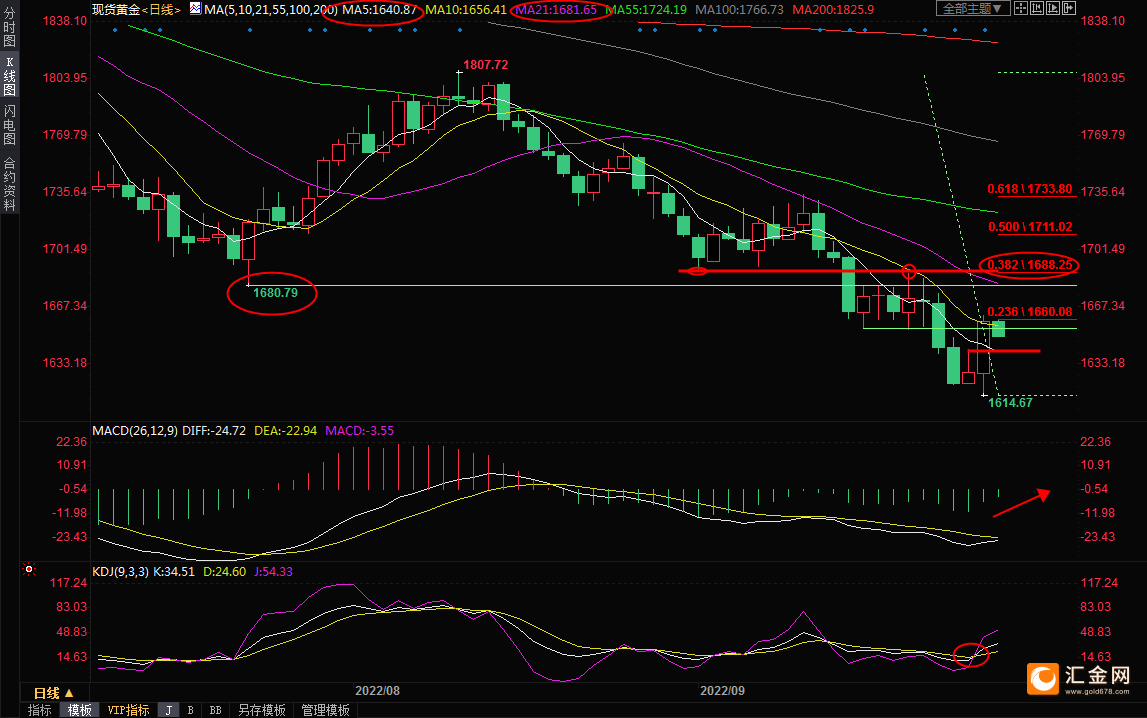1147x718 pixels.
Task: Click the 另存模板 button
Action: [262, 710]
